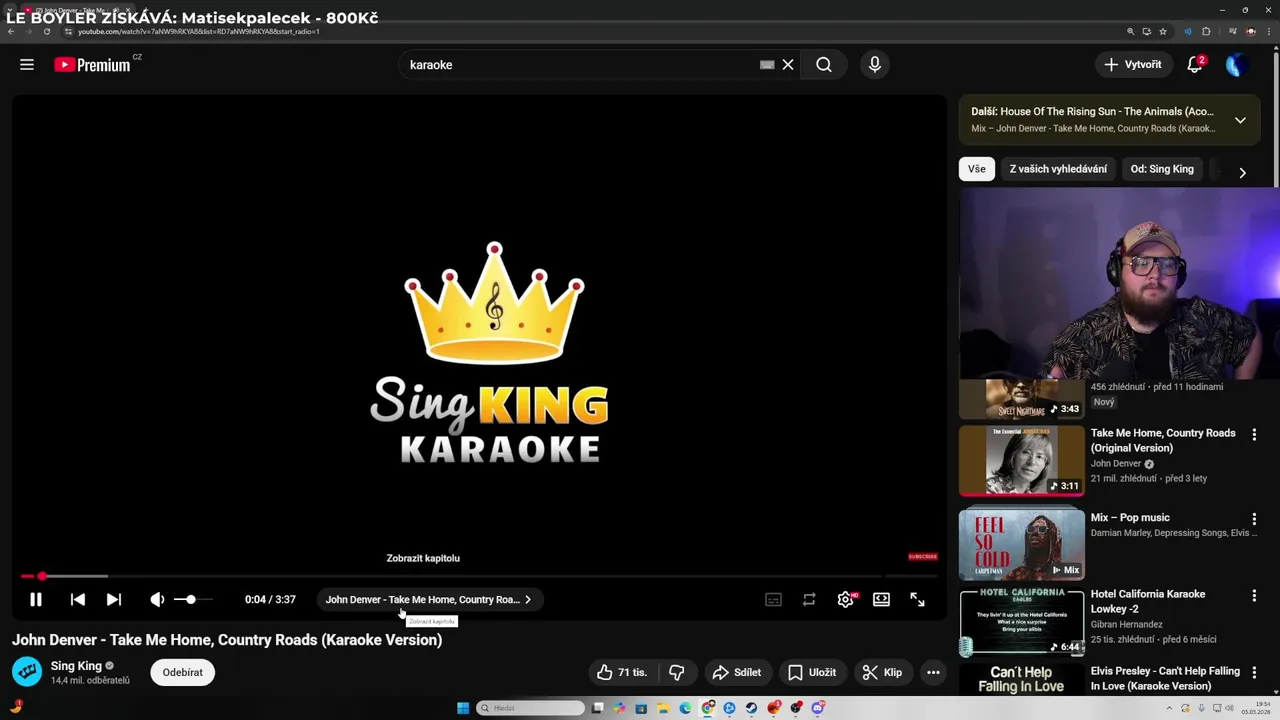The width and height of the screenshot is (1280, 720).
Task: Open options menu for Take Me Home Original Version
Action: [1254, 435]
